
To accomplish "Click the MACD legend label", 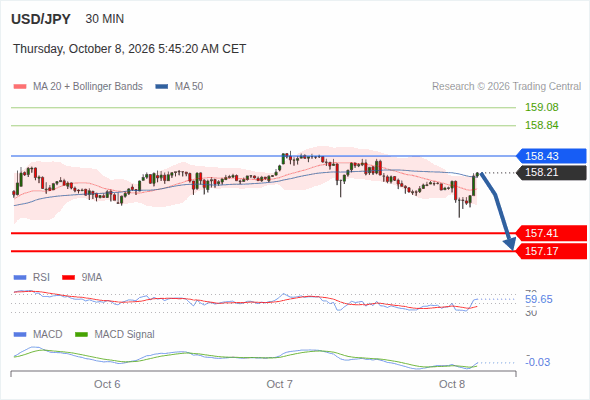I will (47, 334).
